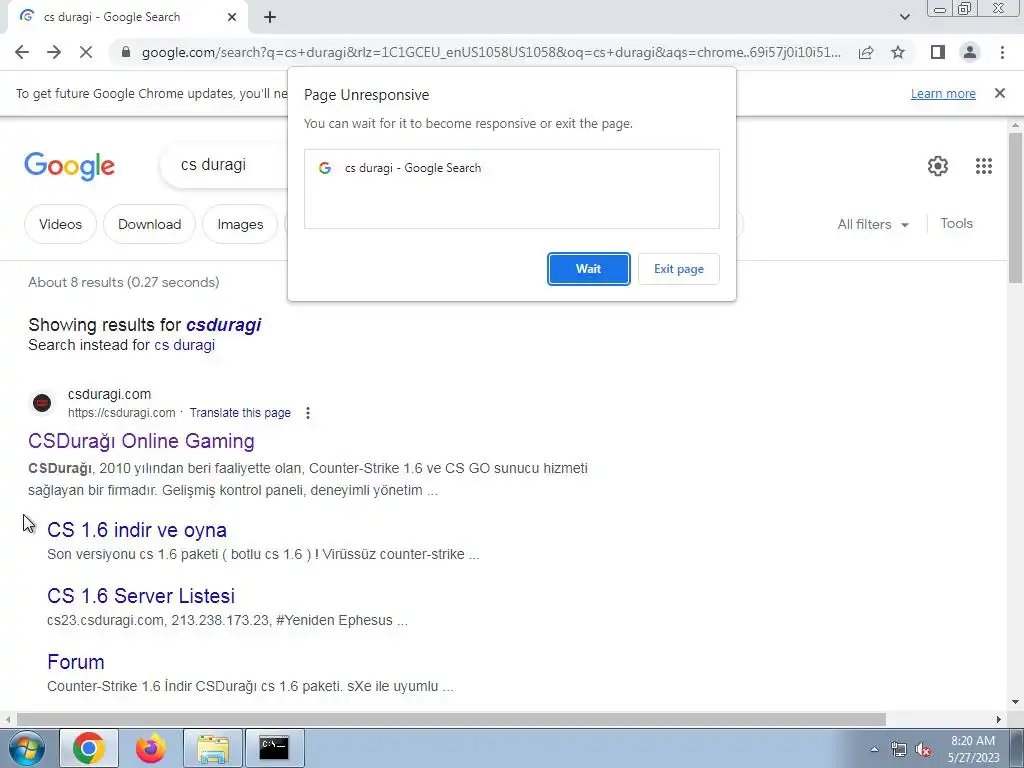1024x768 pixels.
Task: Open the three-dot menu for the csduragi.com result
Action: click(308, 413)
